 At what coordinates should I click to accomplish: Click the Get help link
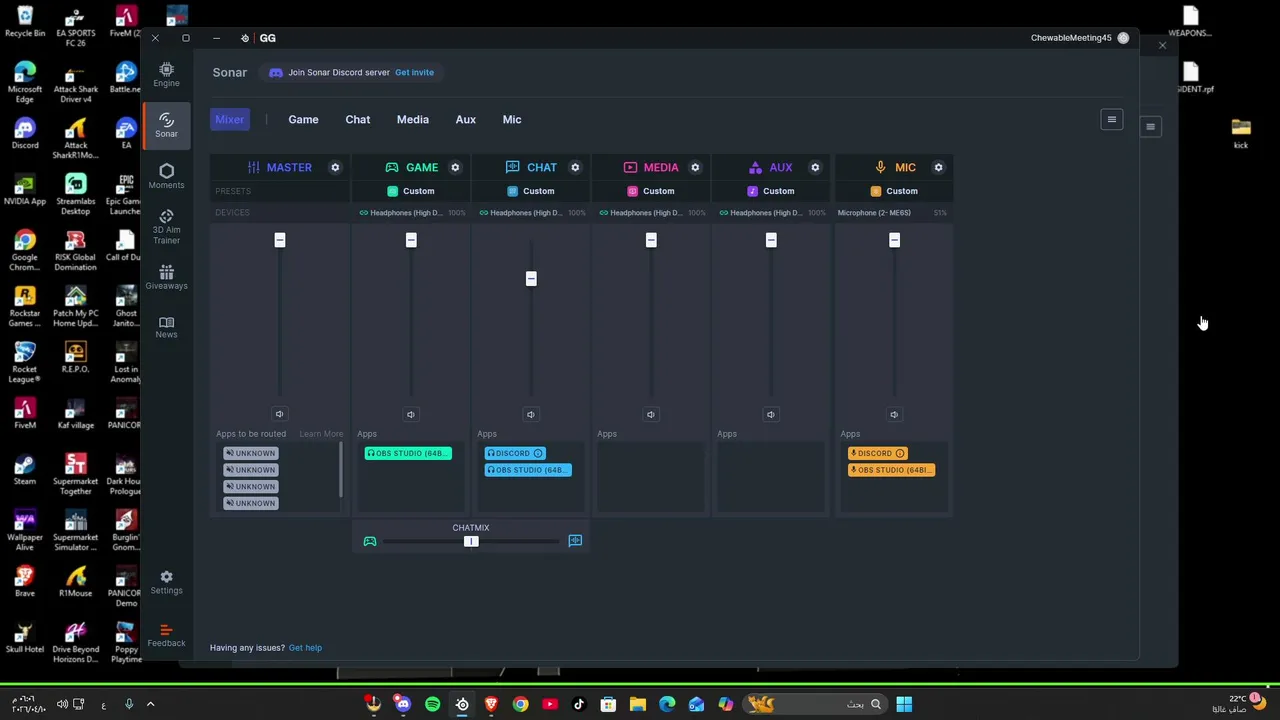click(x=305, y=648)
